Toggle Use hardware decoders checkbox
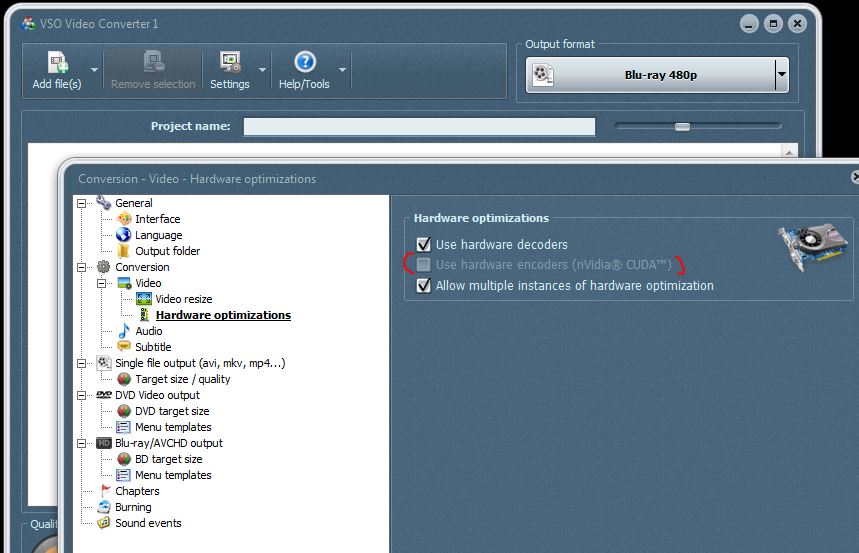The height and width of the screenshot is (553, 859). [423, 244]
